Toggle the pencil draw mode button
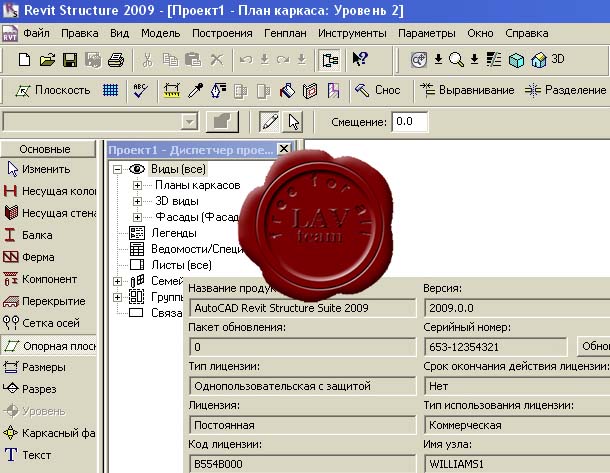The image size is (610, 473). [x=270, y=122]
